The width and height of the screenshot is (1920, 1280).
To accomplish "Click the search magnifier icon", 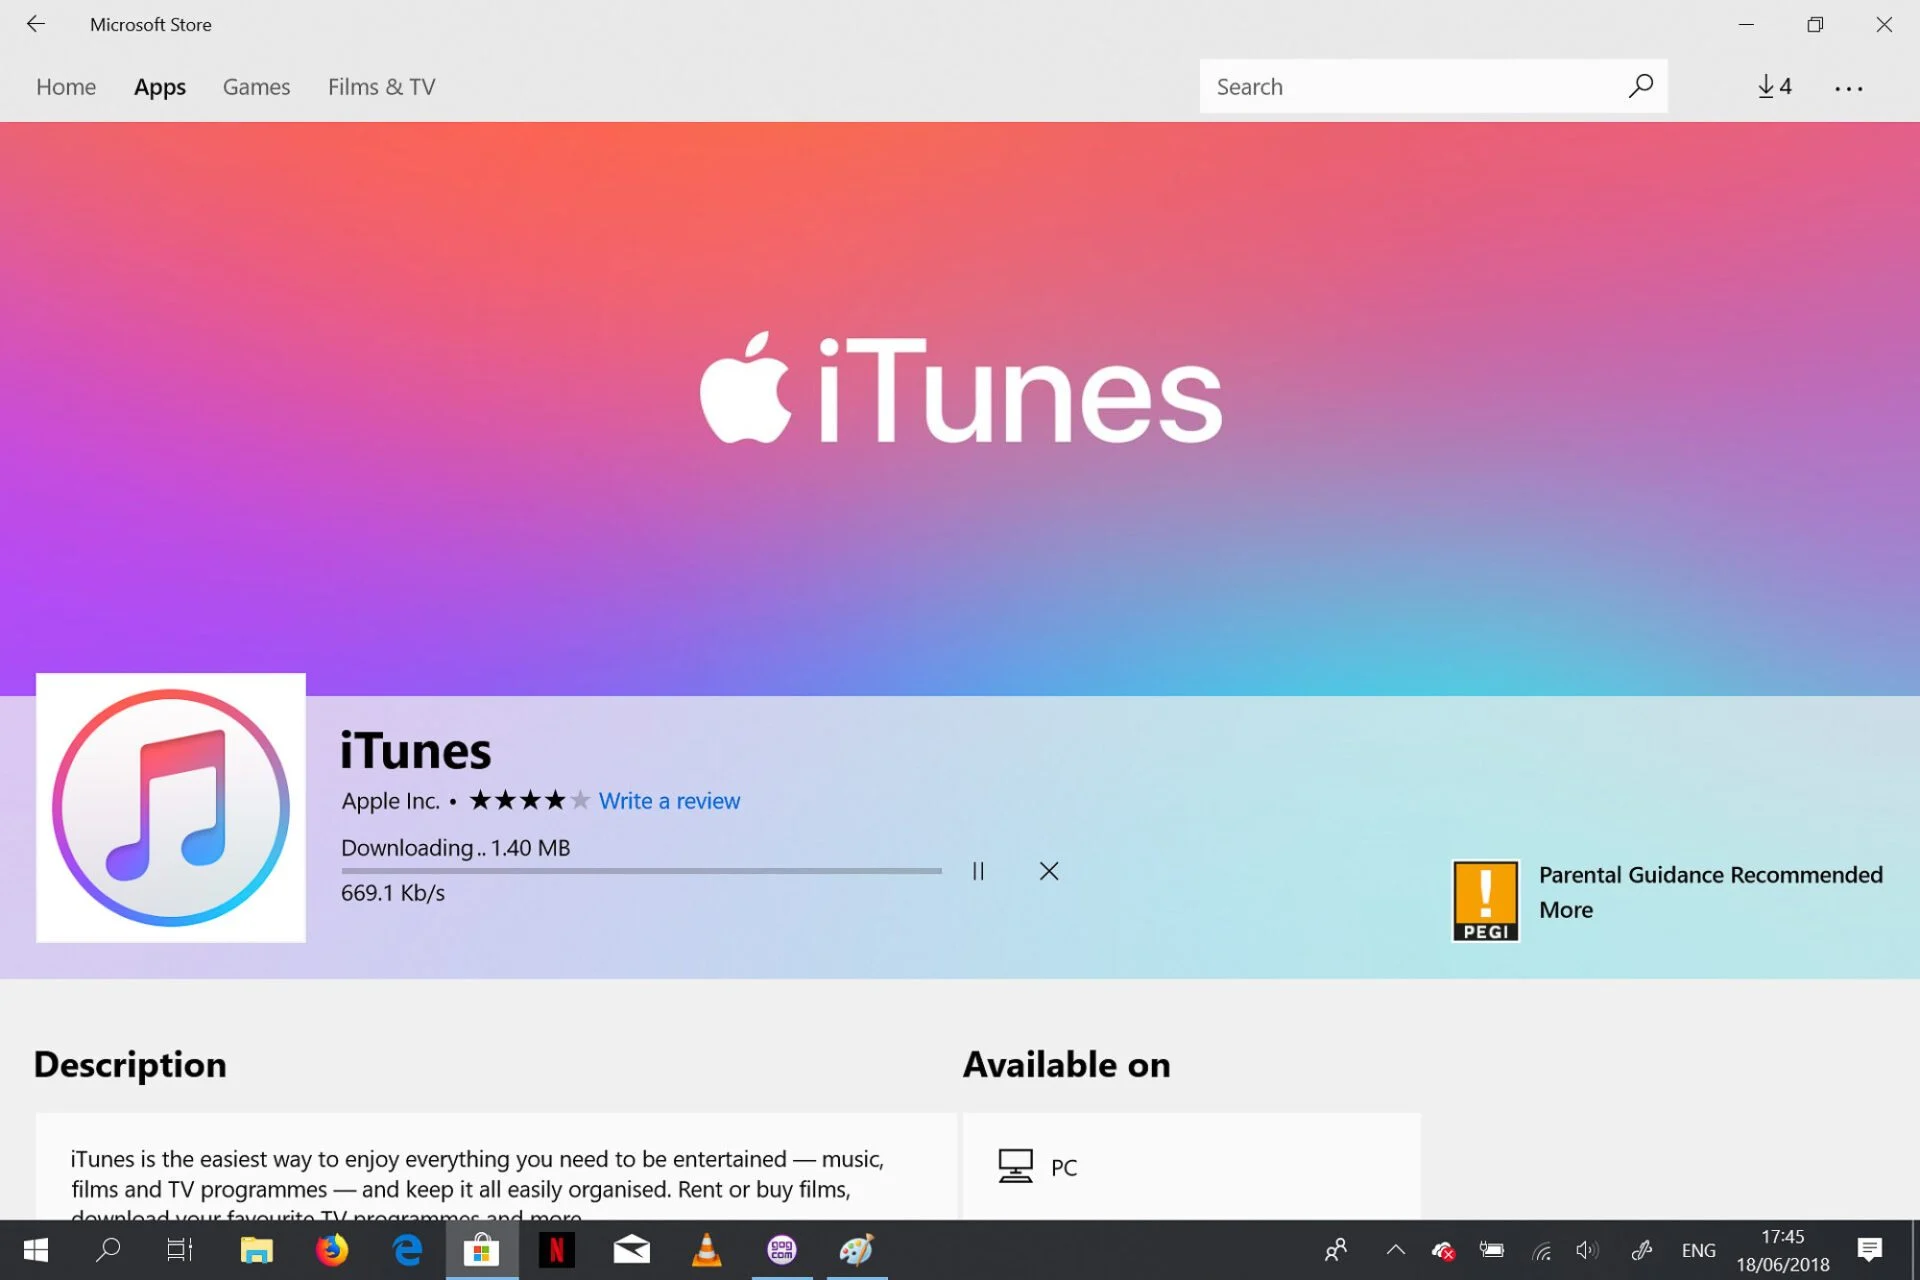I will (1640, 86).
